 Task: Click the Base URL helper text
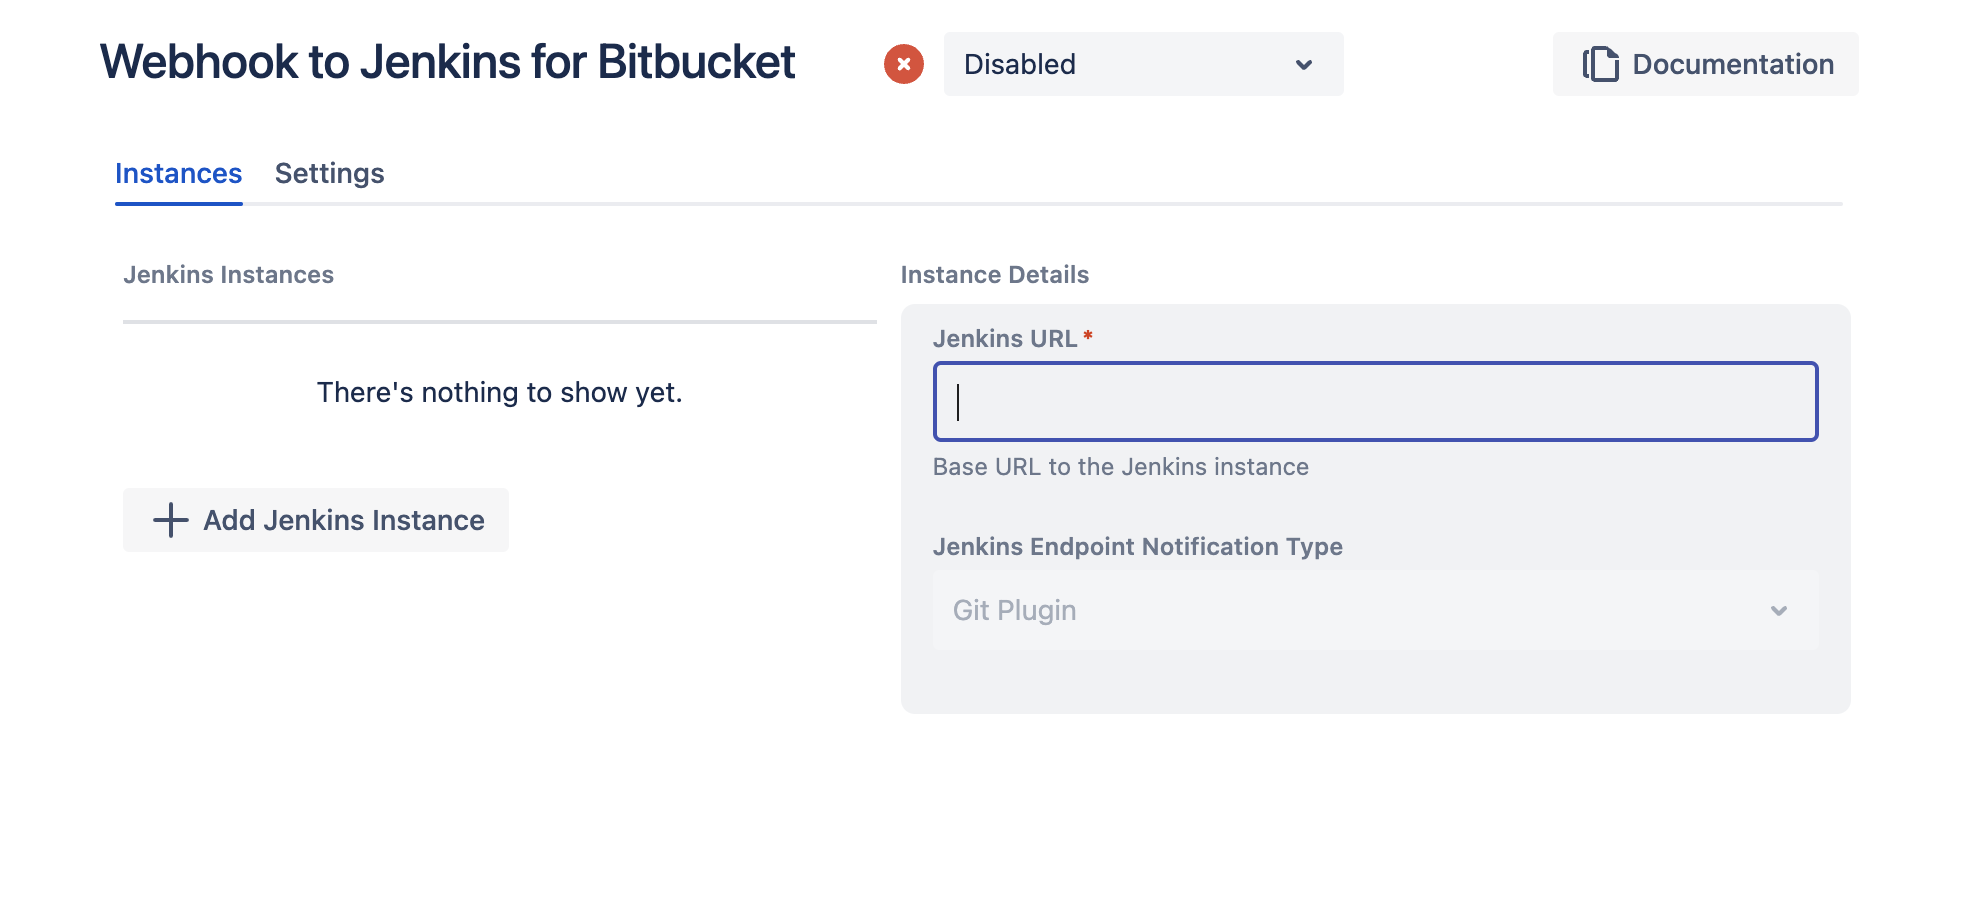1121,466
